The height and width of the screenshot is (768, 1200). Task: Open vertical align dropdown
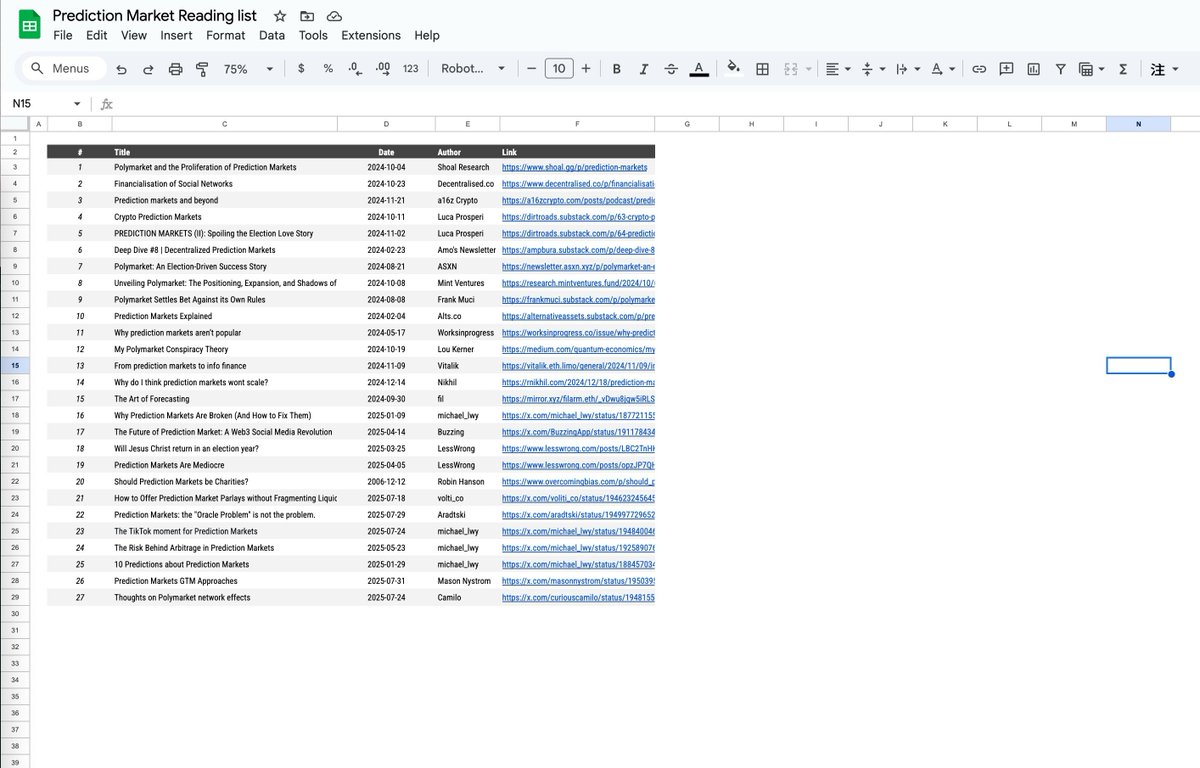(x=872, y=69)
